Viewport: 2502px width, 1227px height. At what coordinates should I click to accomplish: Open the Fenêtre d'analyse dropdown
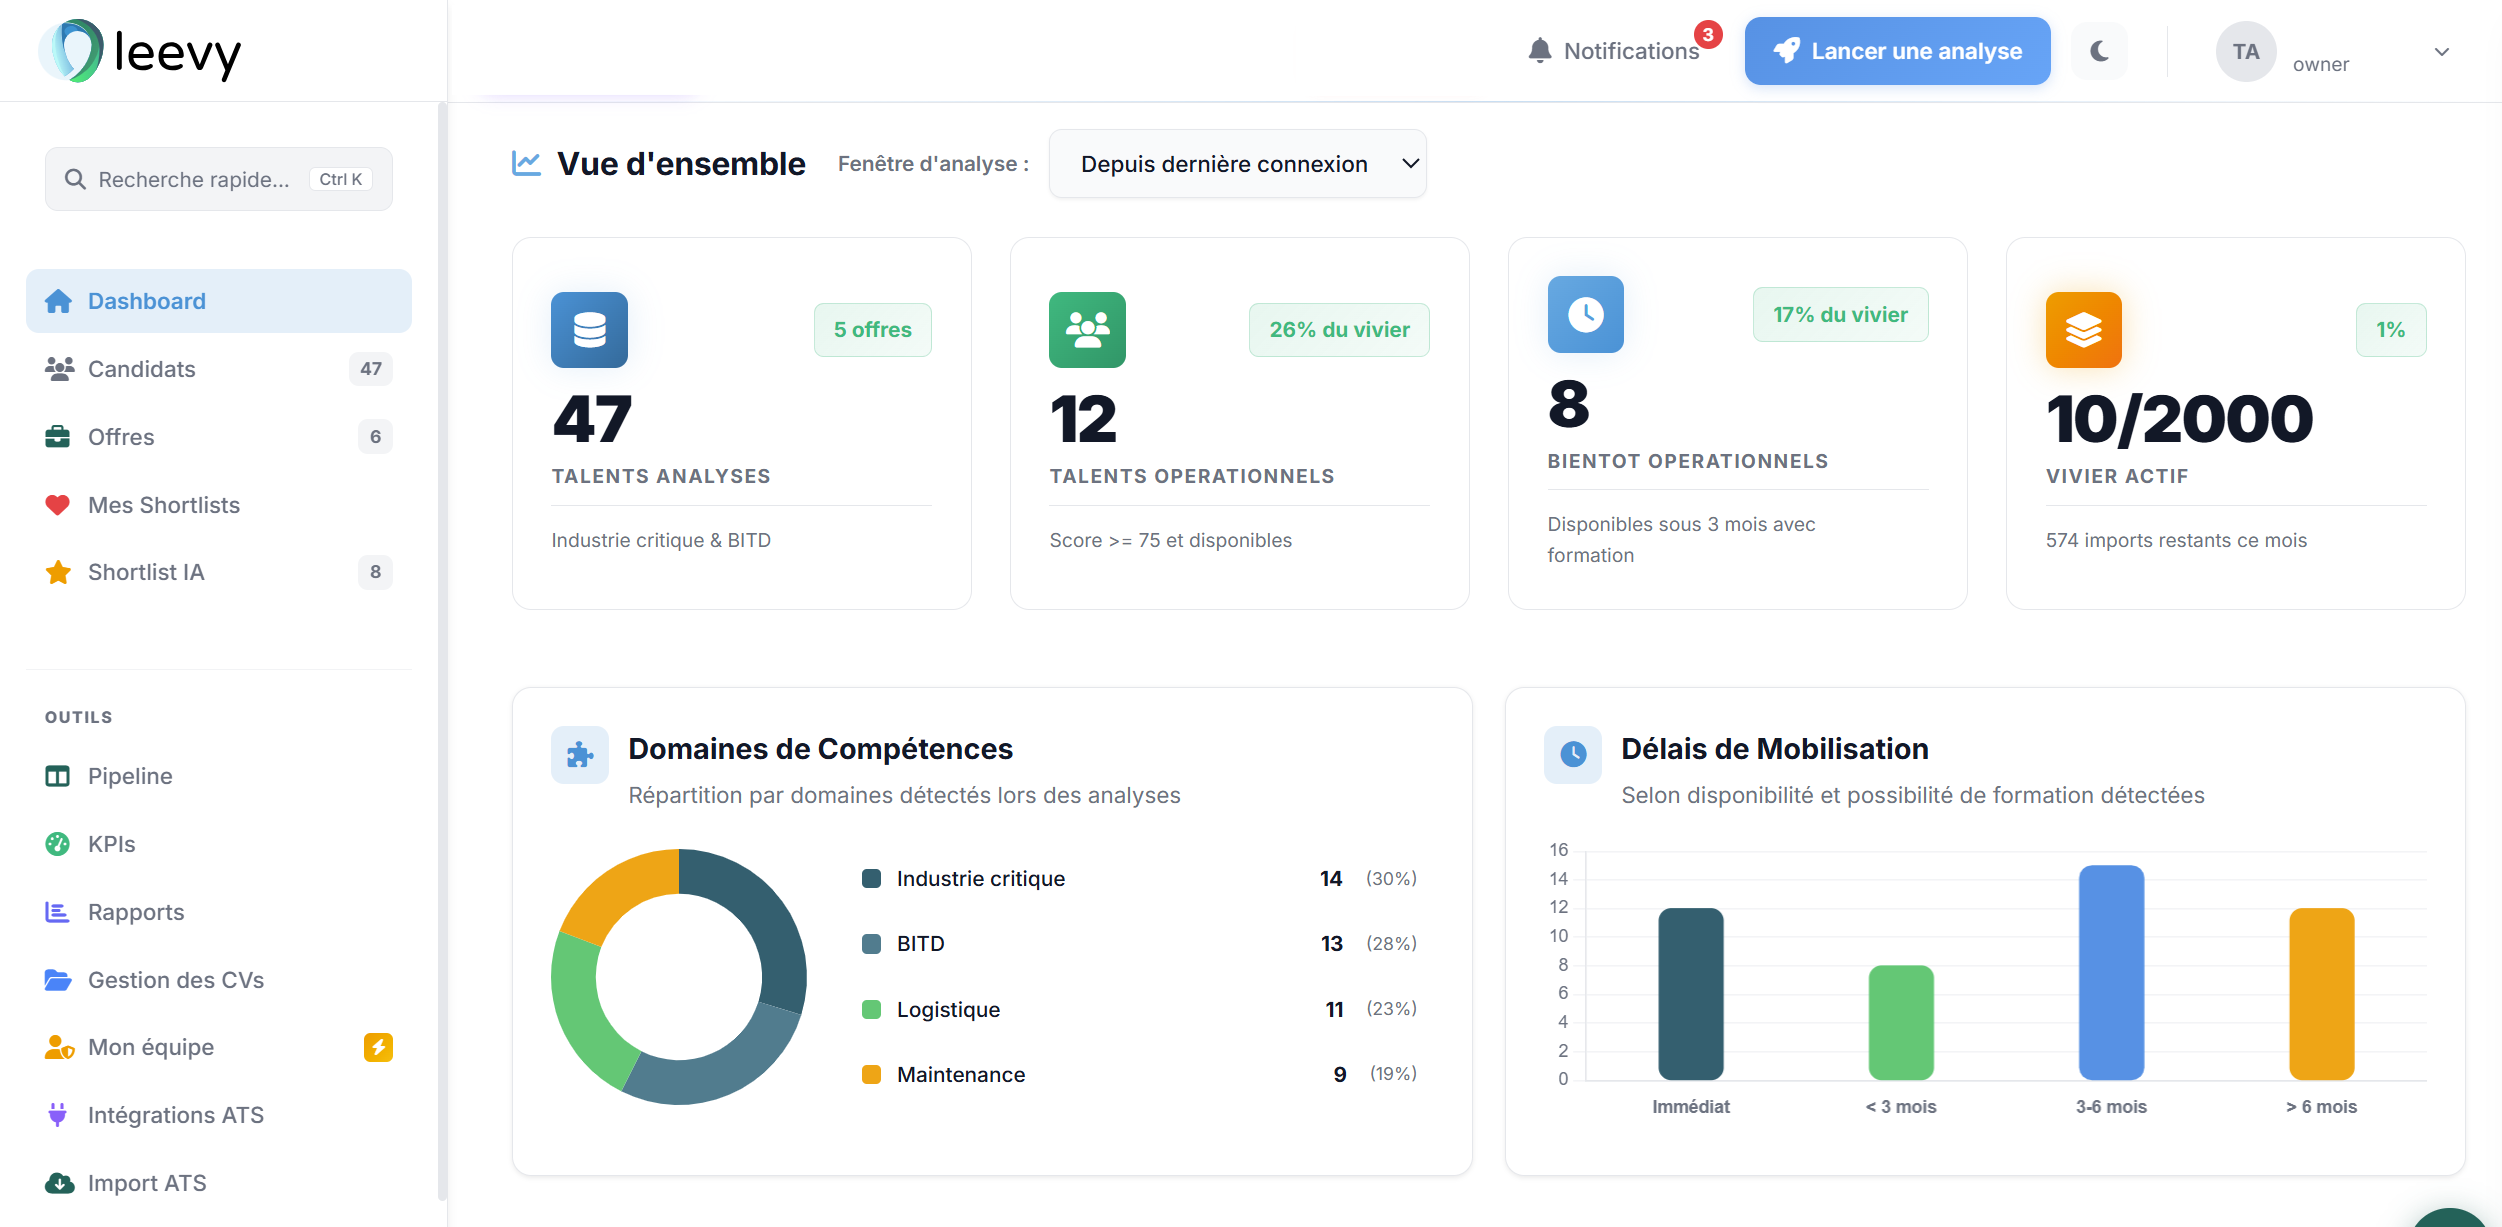click(1237, 164)
